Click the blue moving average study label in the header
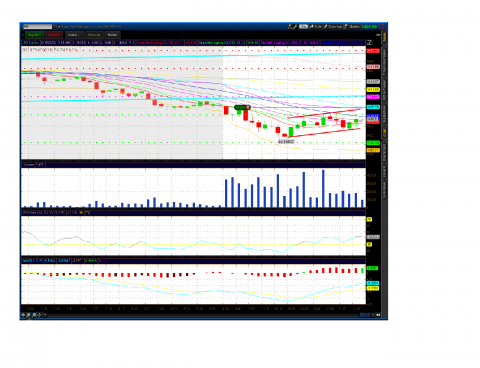This screenshot has width=480, height=368. pos(342,43)
